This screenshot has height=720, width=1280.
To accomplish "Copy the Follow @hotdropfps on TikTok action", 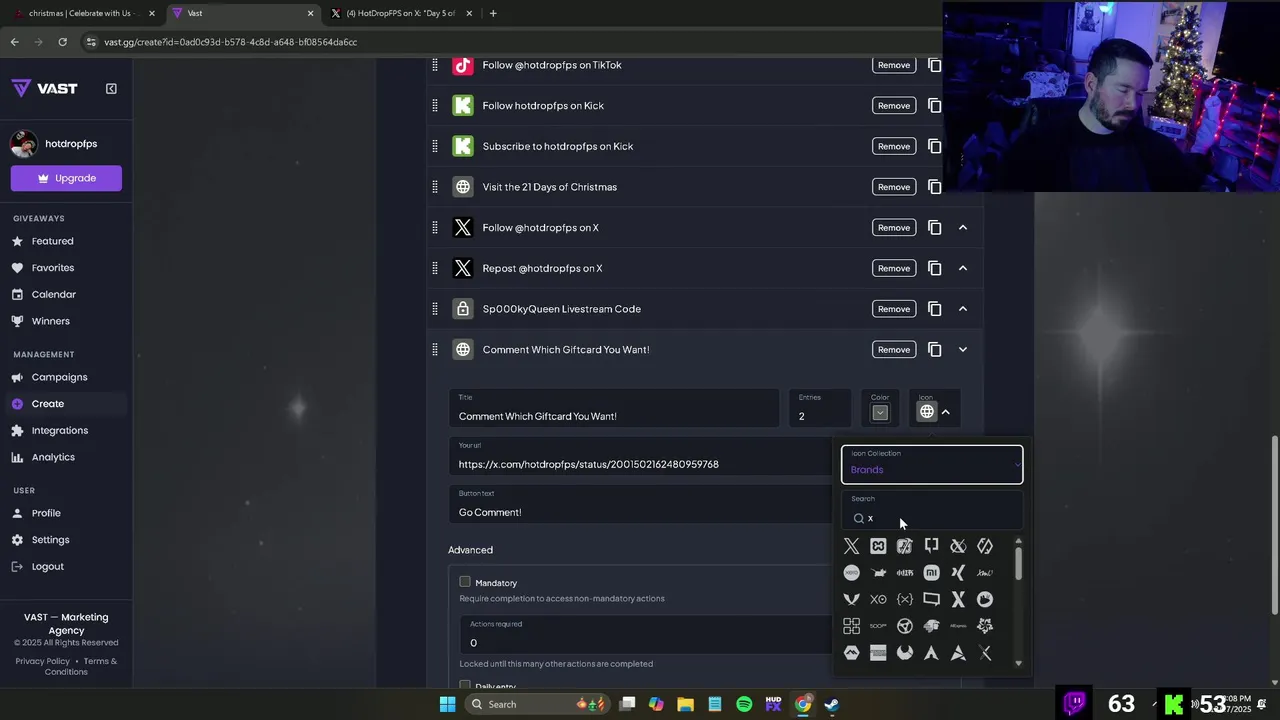I will [x=934, y=65].
